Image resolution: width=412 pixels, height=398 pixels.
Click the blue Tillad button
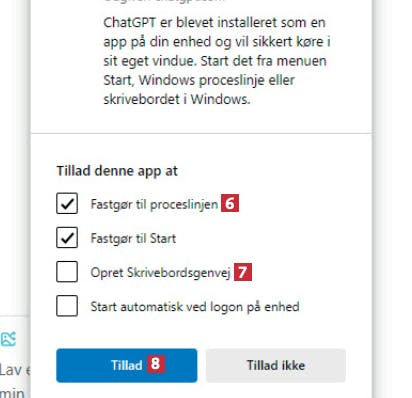(x=127, y=365)
